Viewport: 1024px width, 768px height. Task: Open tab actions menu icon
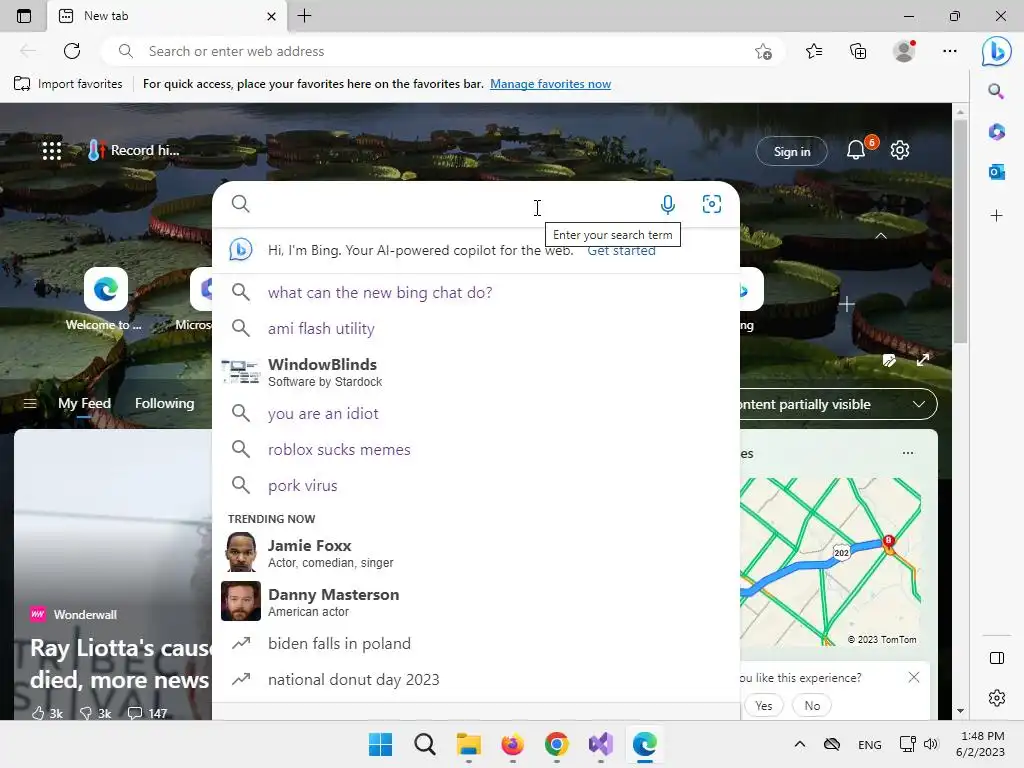[24, 16]
